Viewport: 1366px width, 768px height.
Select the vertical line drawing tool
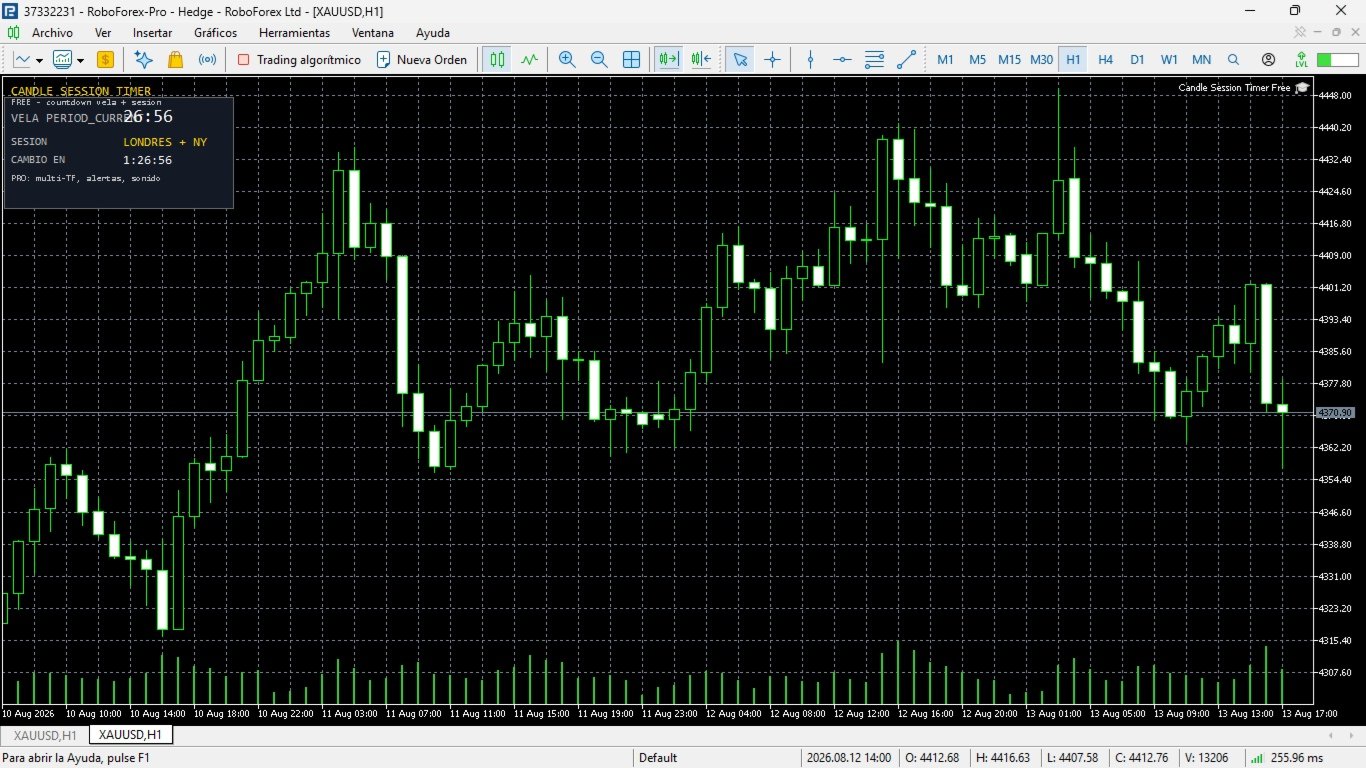pyautogui.click(x=810, y=59)
